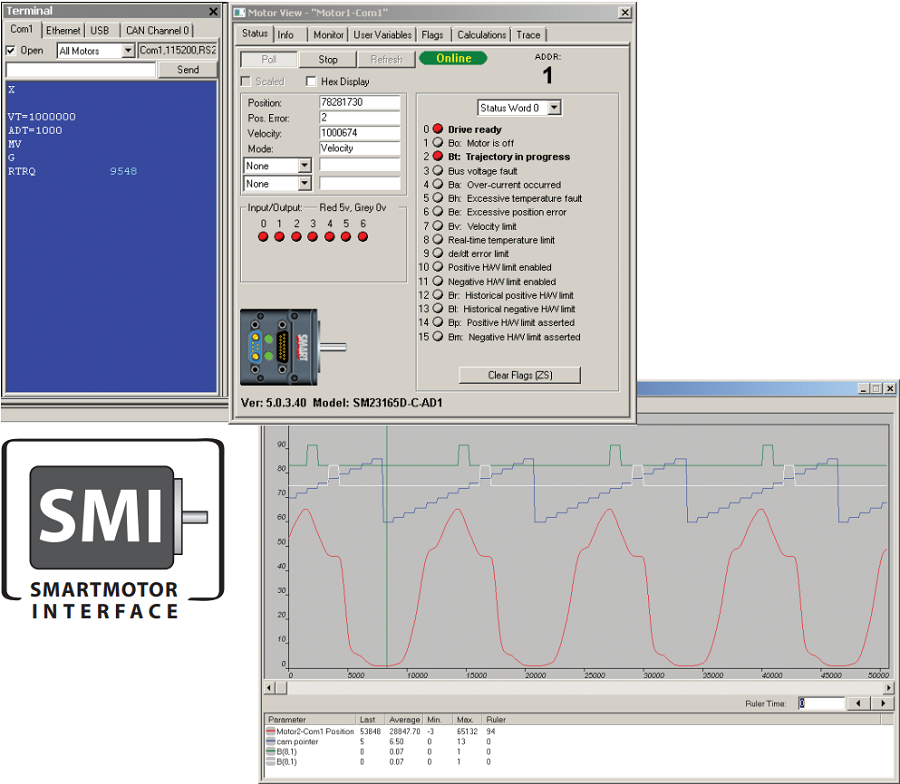Click I/O indicator 1 red LED
The width and height of the screenshot is (900, 784).
280,236
